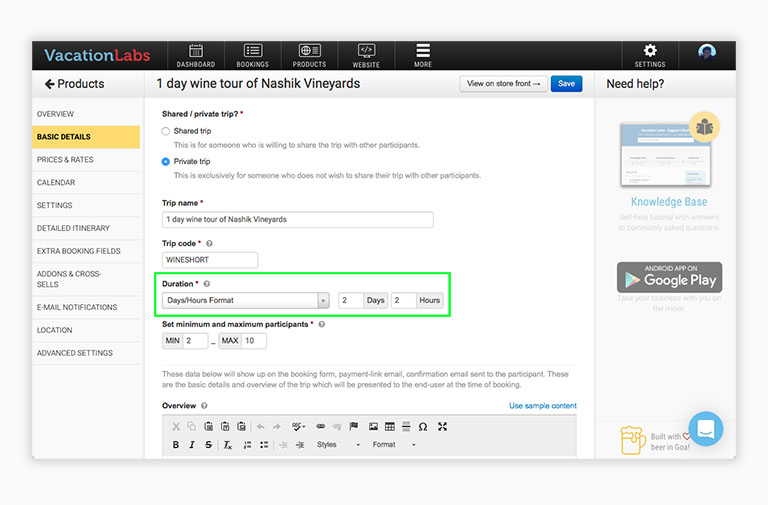Insert an image in the Overview editor

(373, 426)
